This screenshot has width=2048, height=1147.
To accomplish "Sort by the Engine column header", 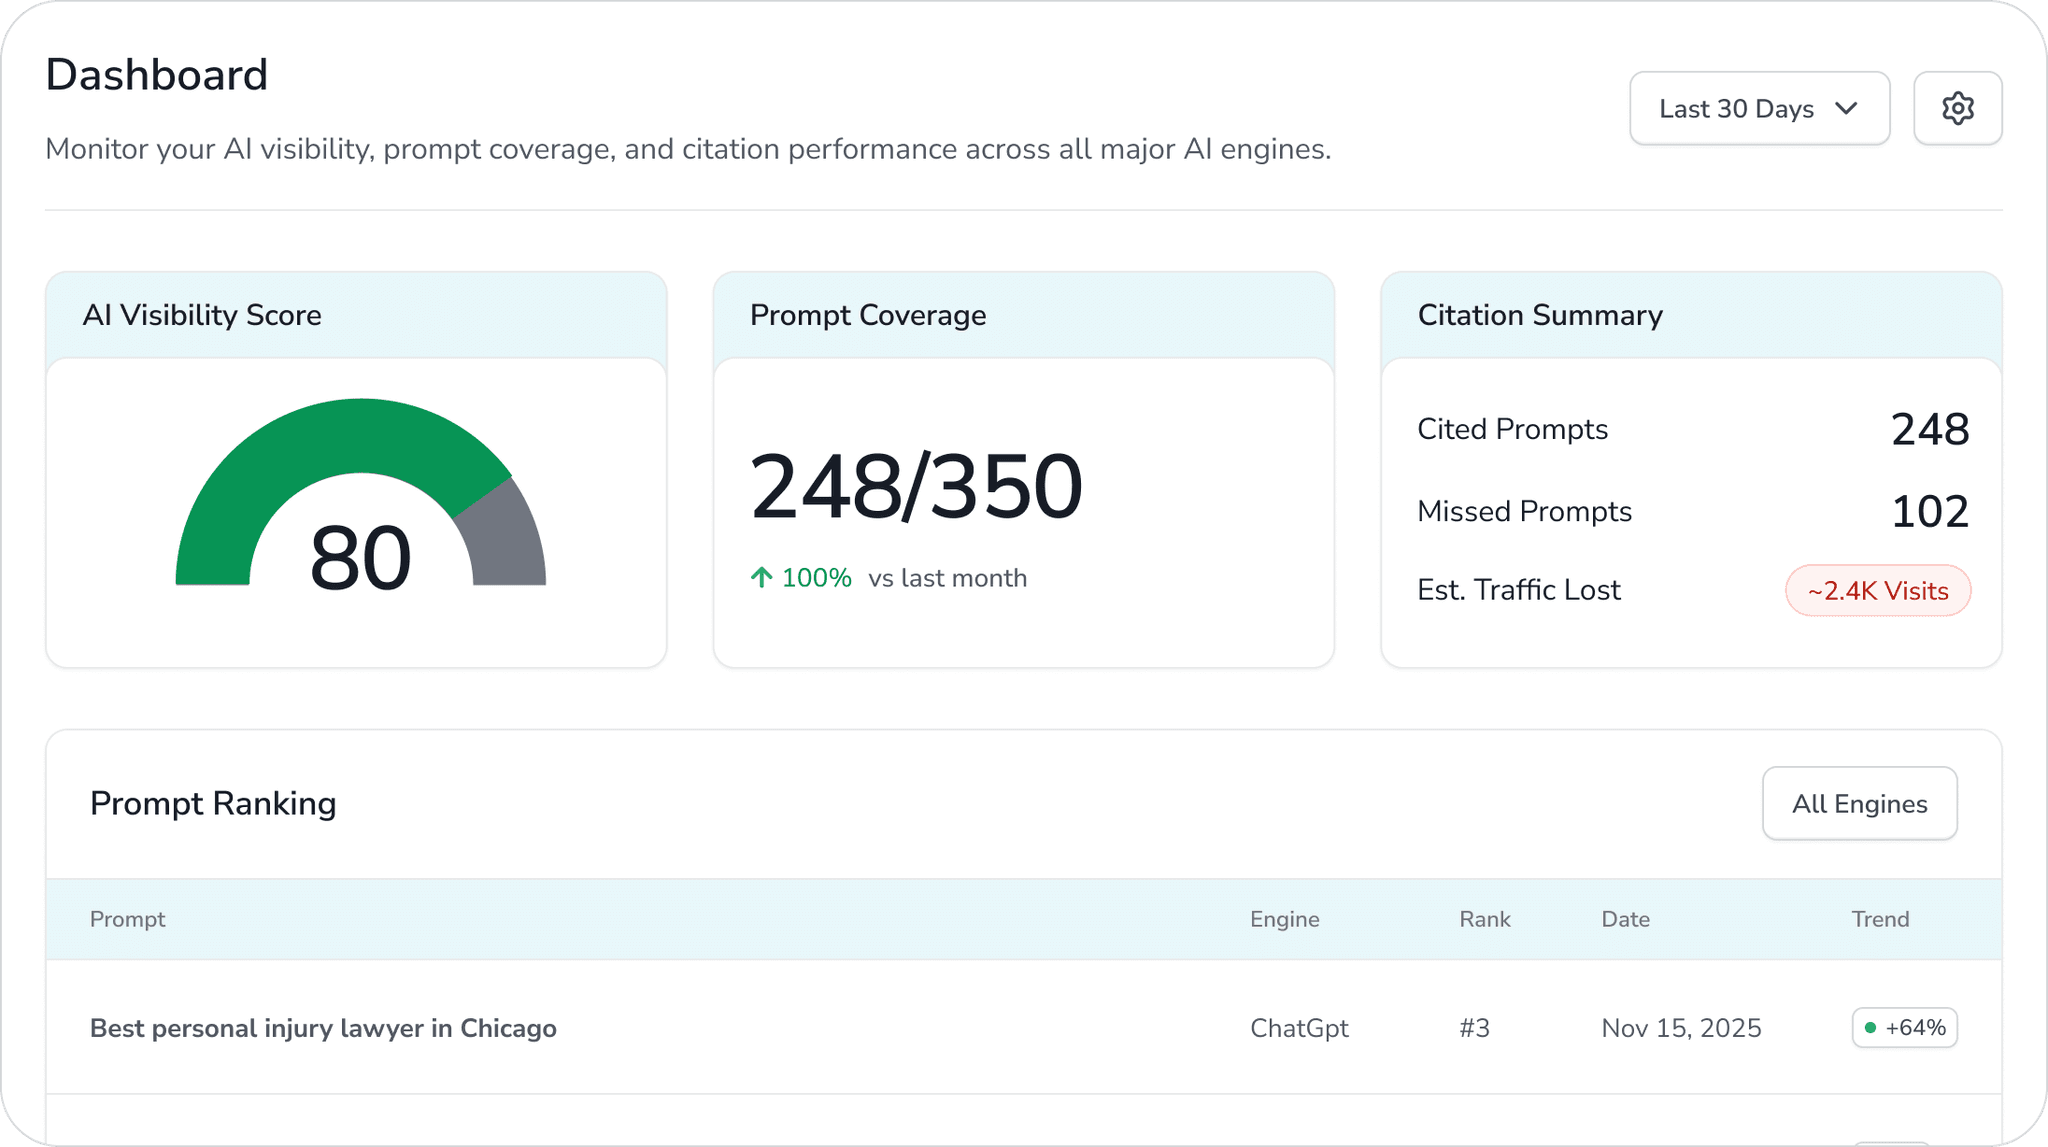I will coord(1284,919).
